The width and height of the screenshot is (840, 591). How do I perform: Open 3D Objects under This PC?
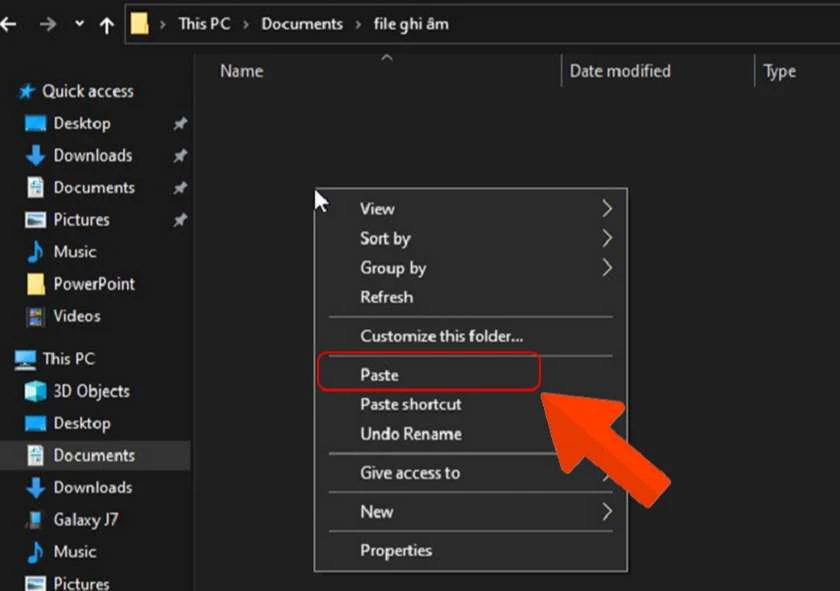coord(92,391)
